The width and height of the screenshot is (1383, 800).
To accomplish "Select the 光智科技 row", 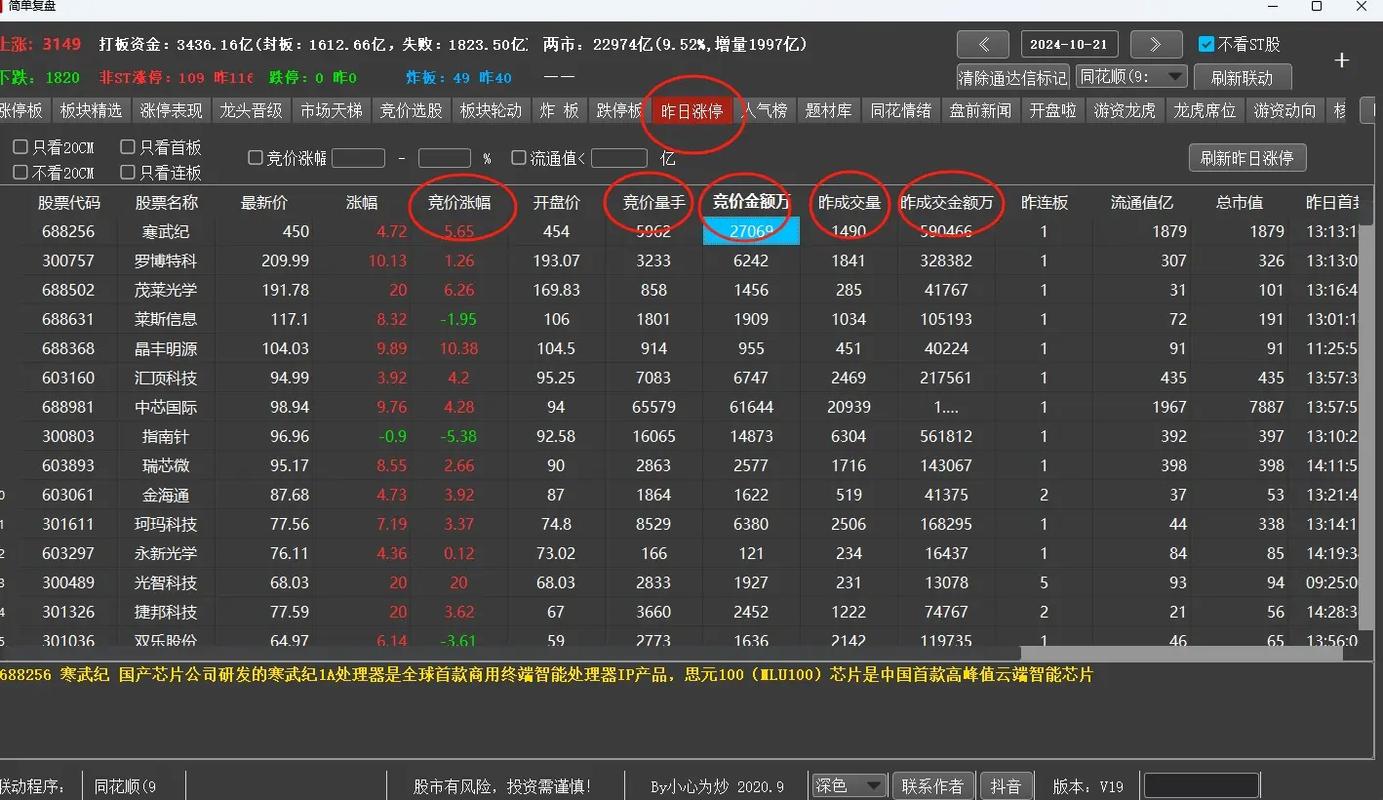I will 680,582.
